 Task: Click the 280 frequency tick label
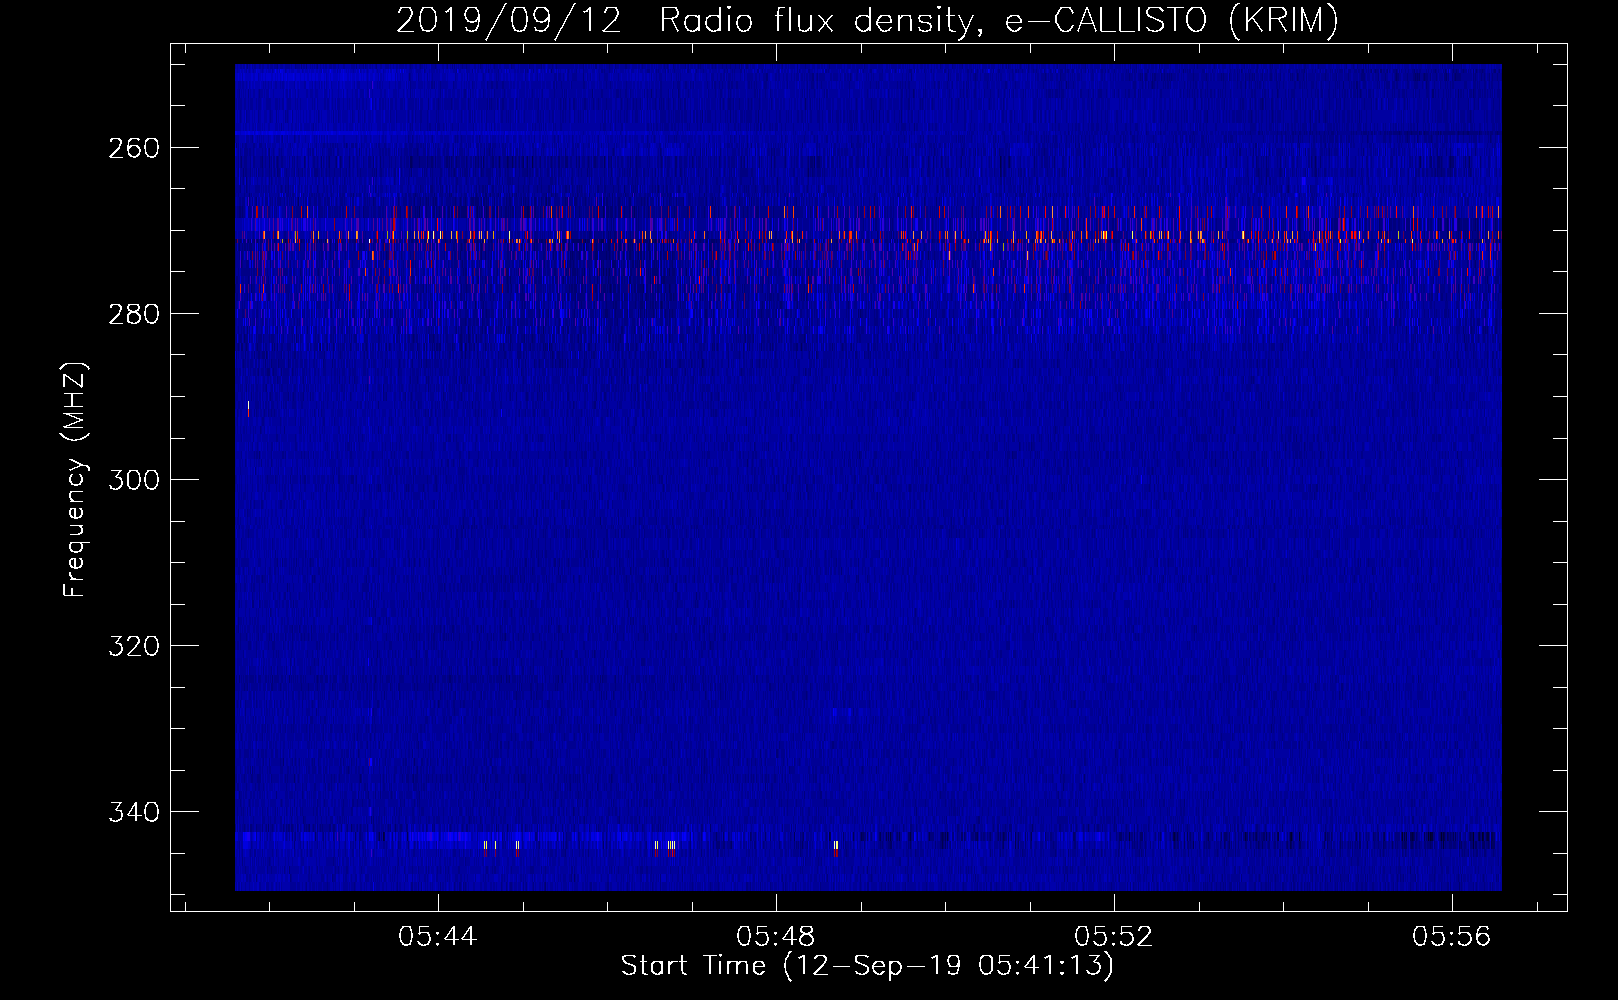point(133,314)
